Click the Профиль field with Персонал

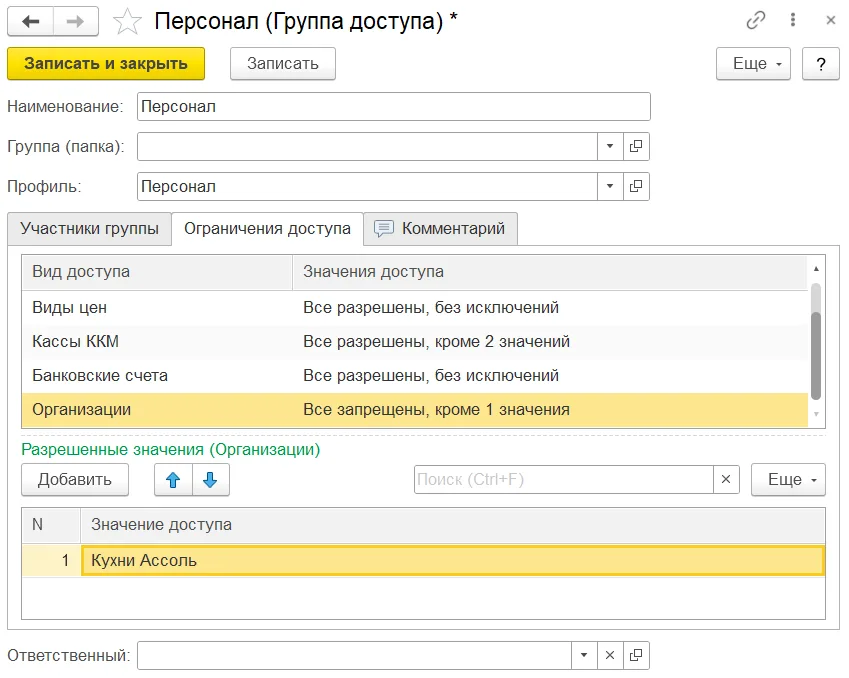pos(367,186)
